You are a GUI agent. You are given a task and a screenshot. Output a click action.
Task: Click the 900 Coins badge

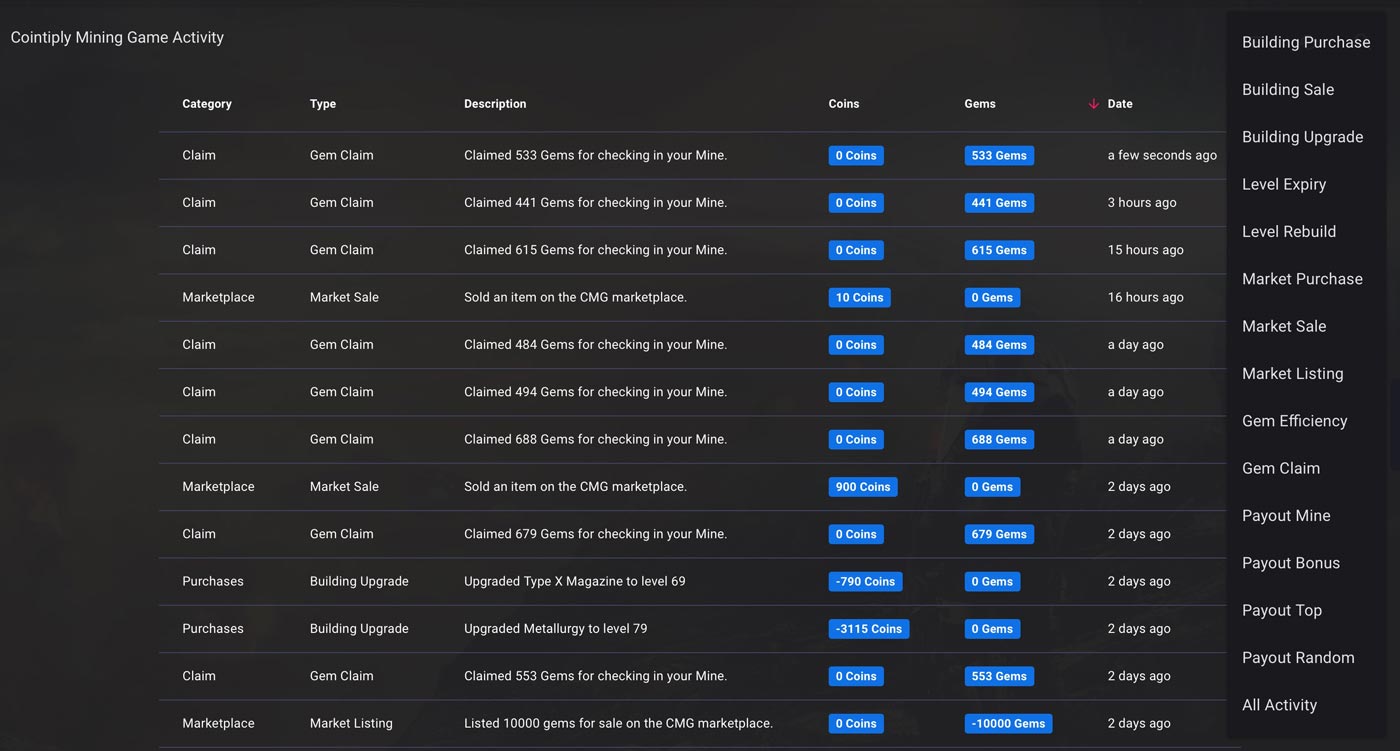click(x=863, y=487)
